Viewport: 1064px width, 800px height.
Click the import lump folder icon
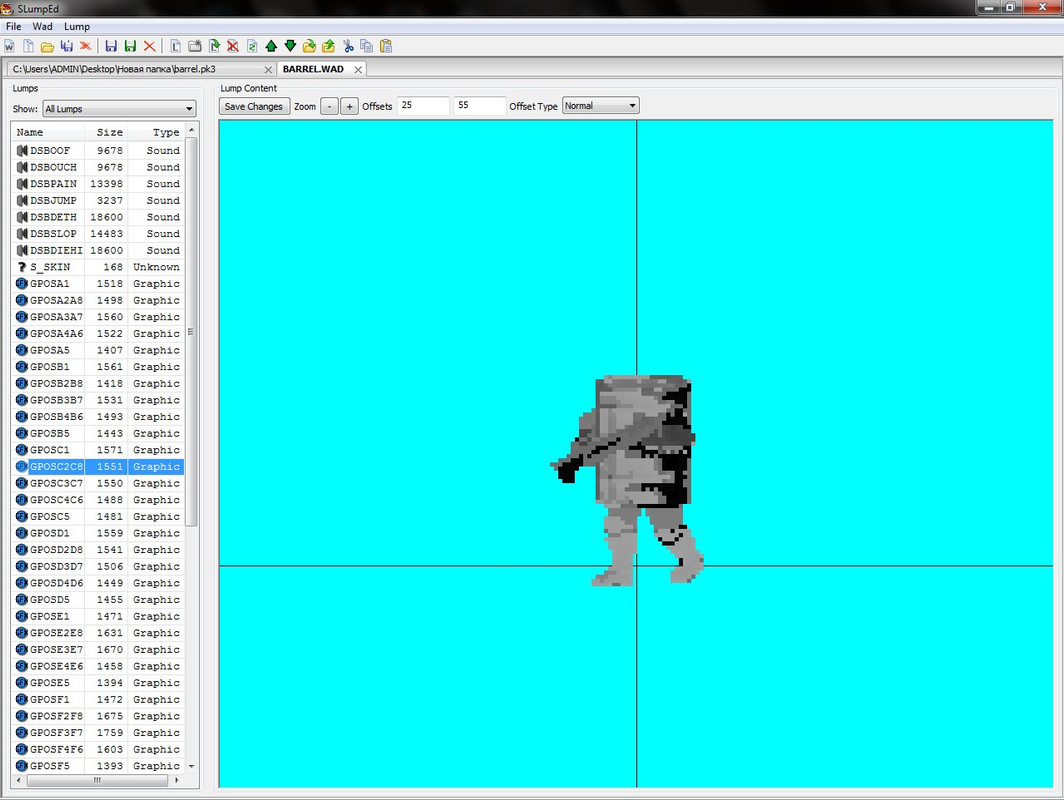(x=309, y=46)
